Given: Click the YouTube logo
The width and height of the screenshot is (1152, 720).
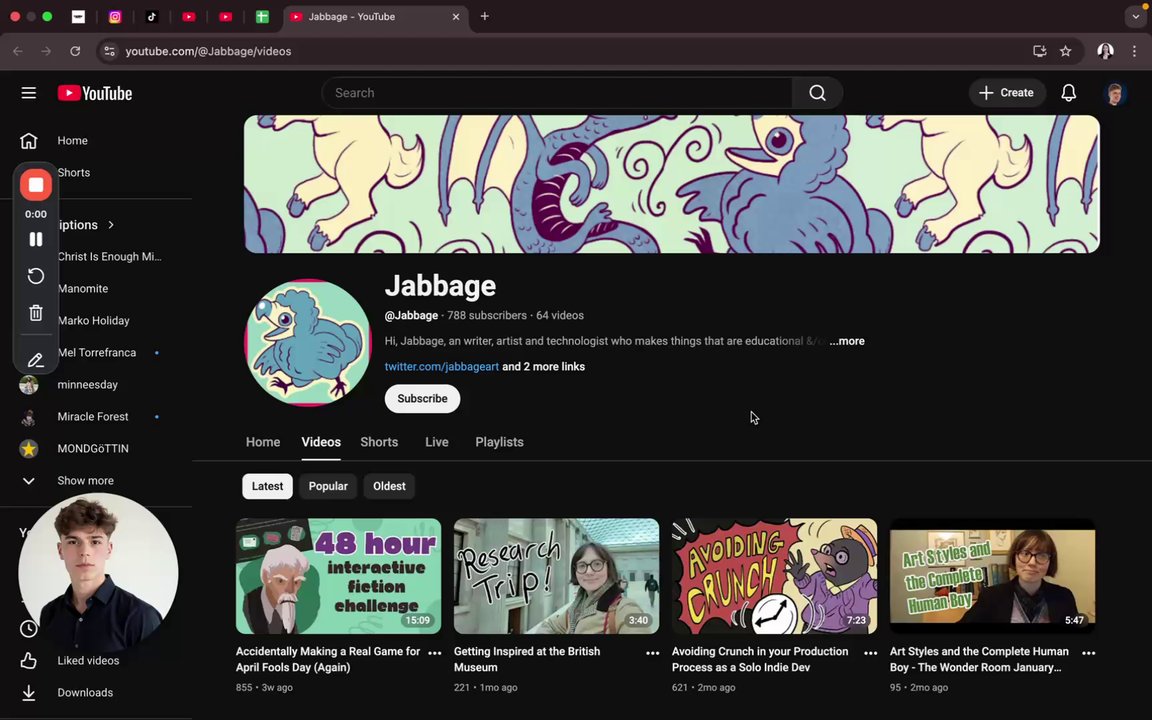Looking at the screenshot, I should coord(95,93).
